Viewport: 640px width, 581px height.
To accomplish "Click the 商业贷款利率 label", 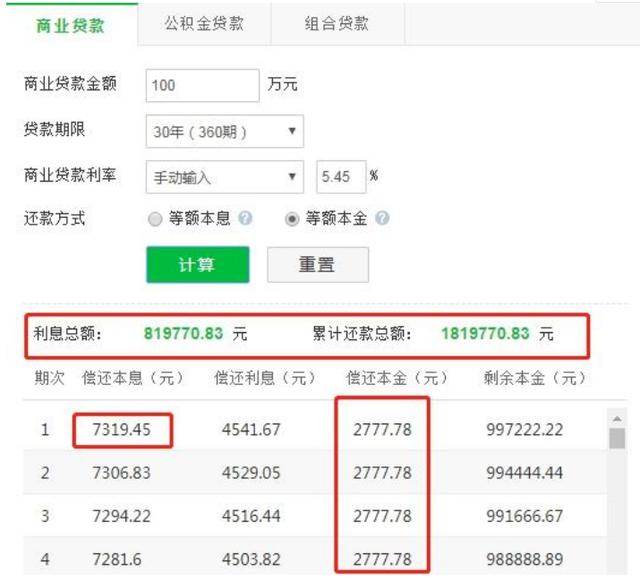I will point(70,175).
